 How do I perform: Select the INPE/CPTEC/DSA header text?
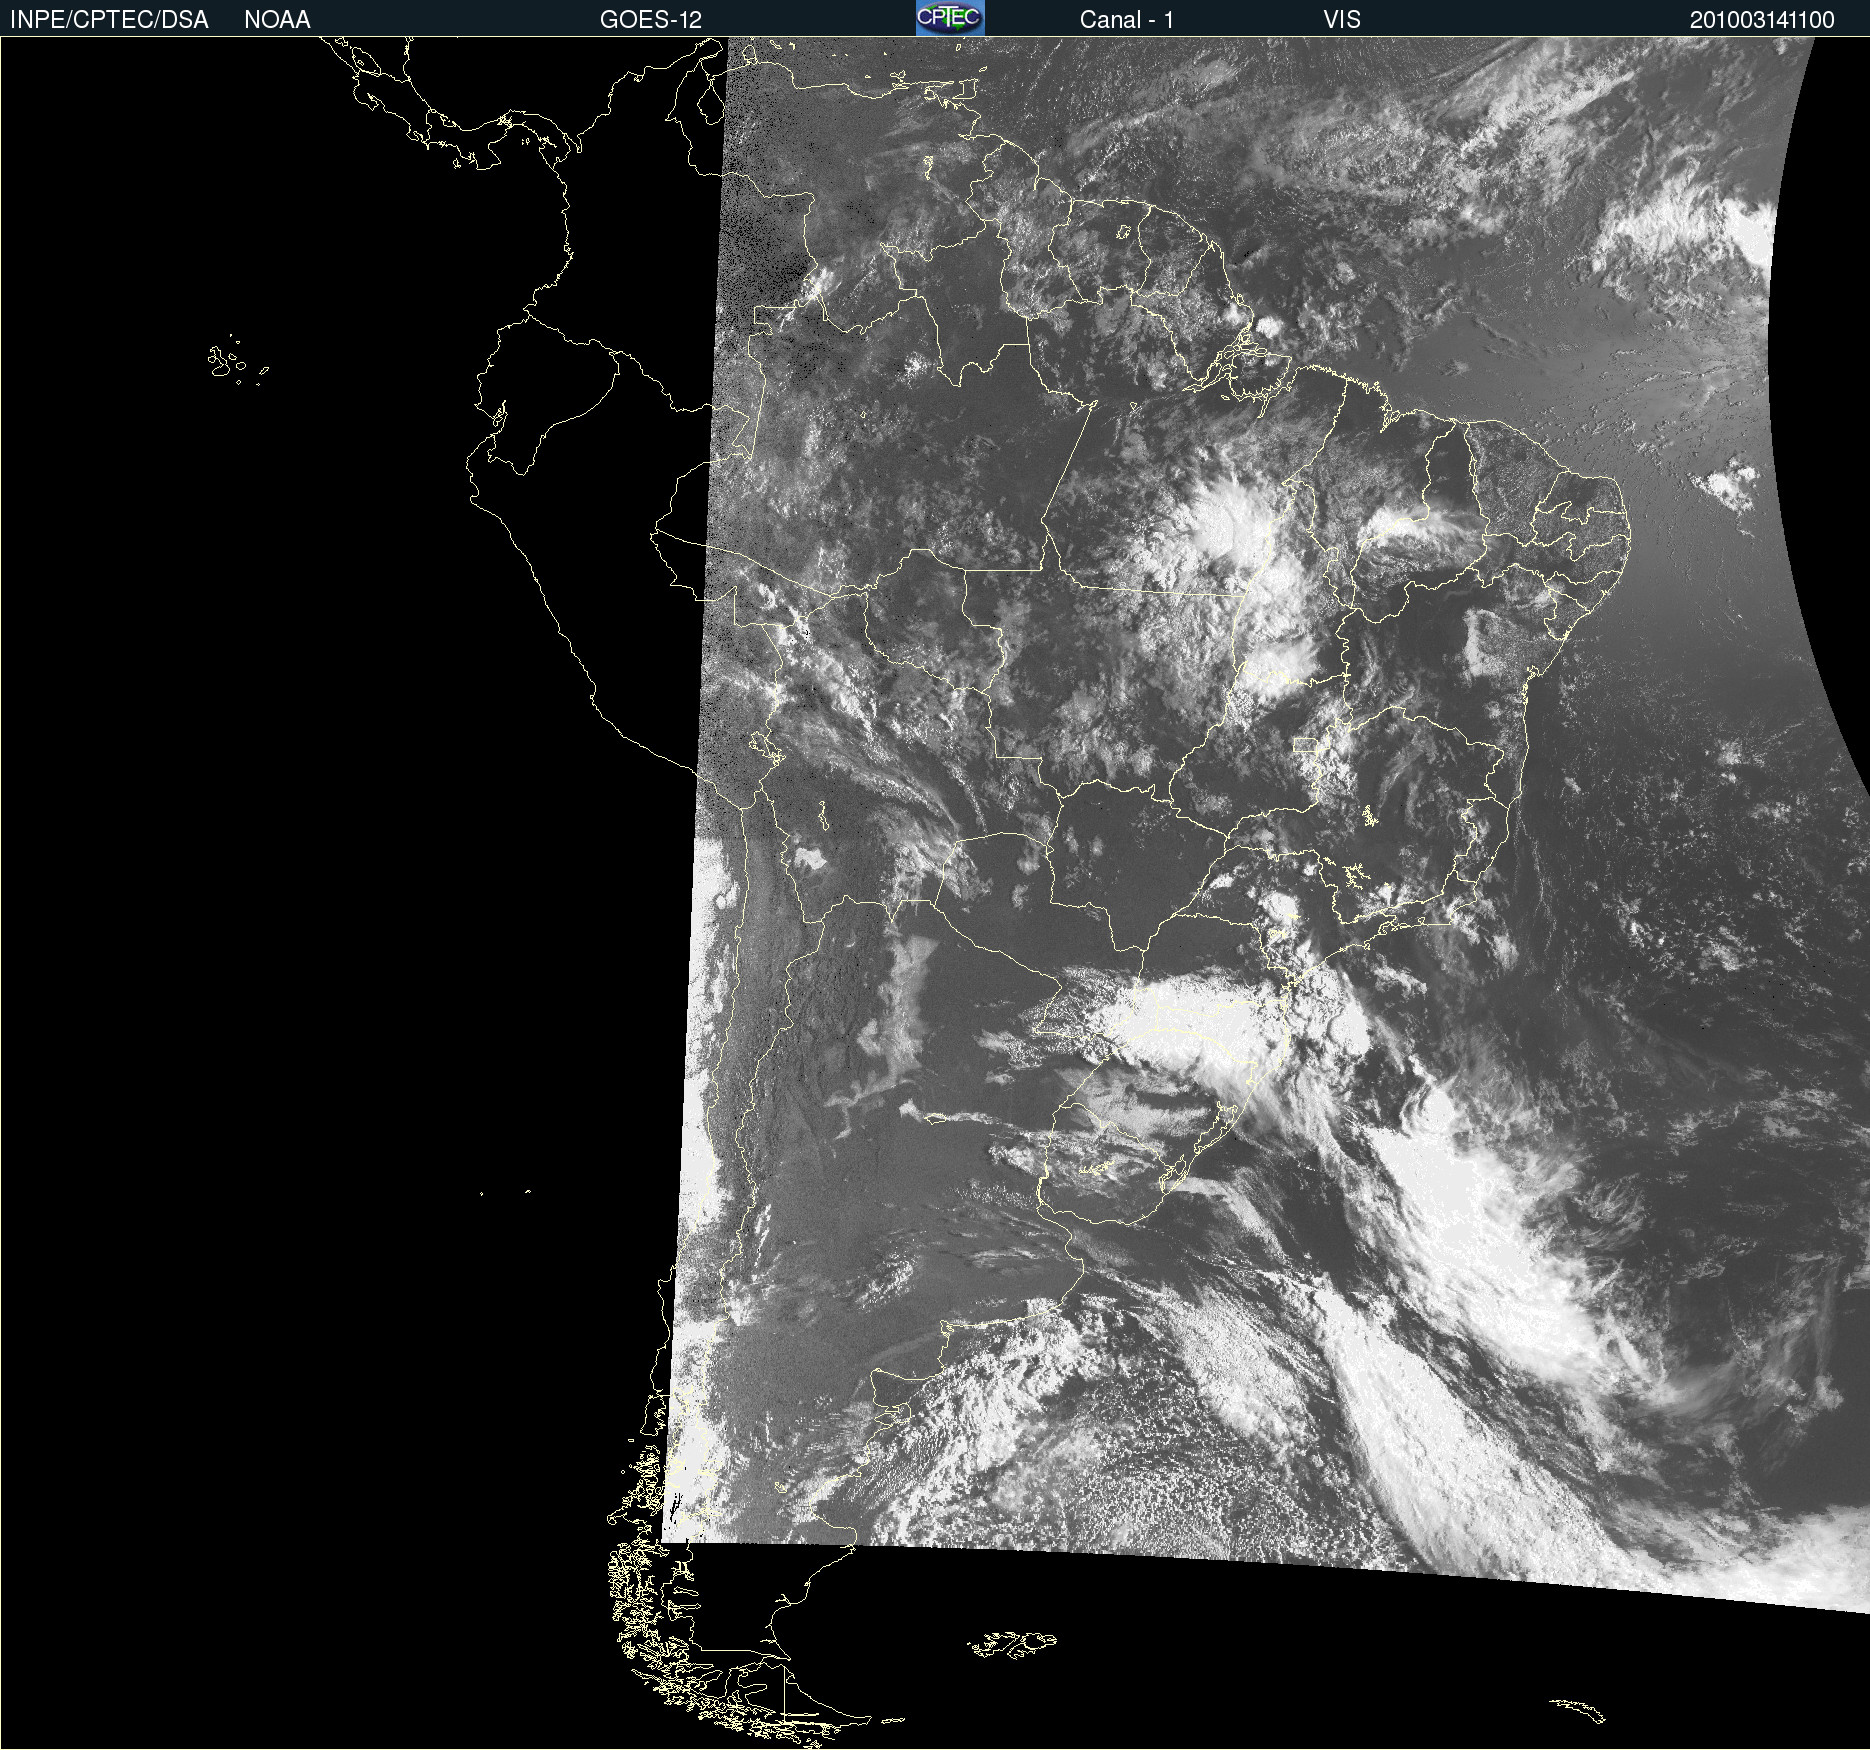point(109,20)
